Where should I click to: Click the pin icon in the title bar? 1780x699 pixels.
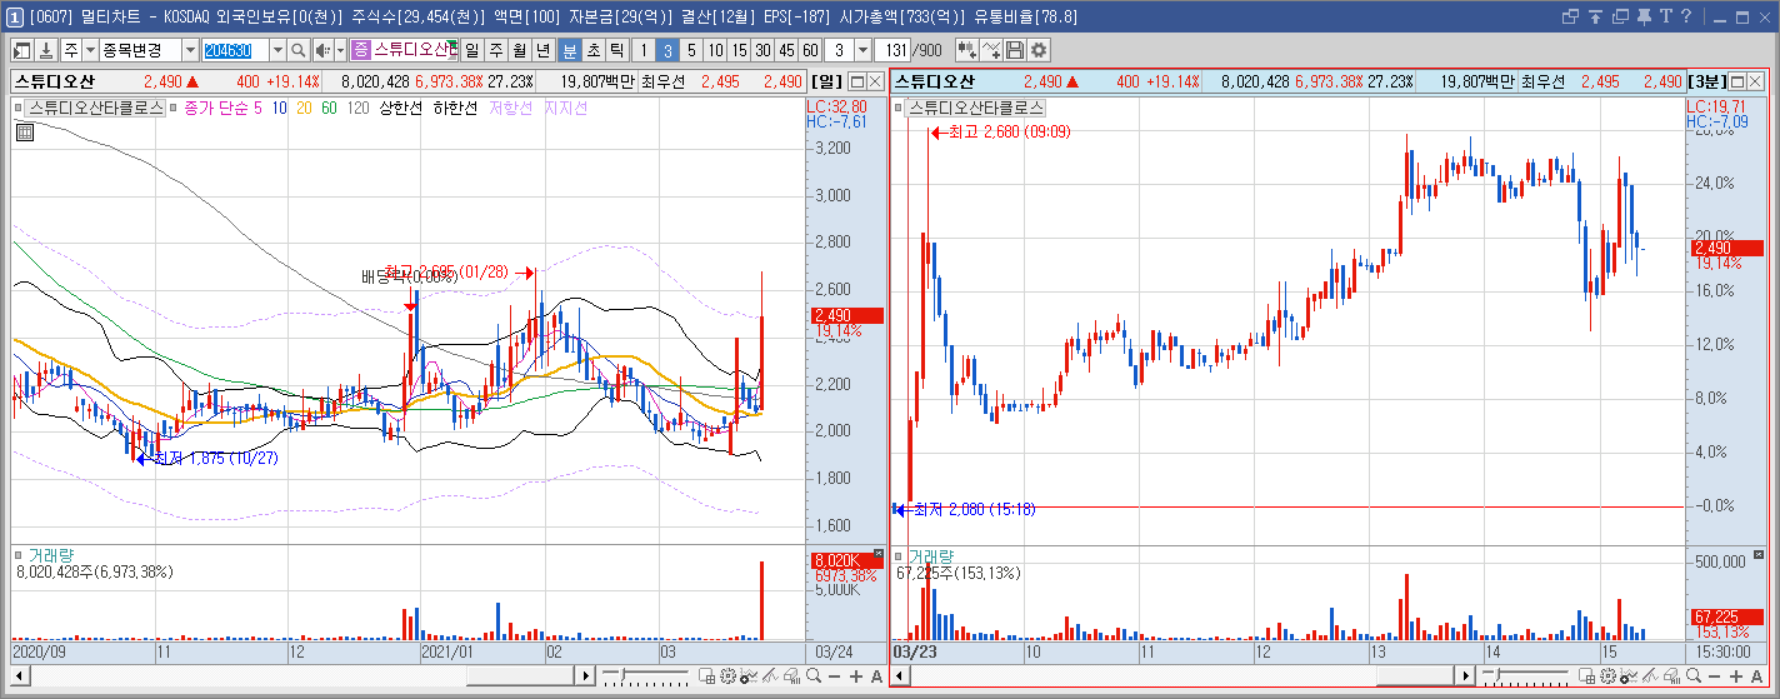(1644, 17)
